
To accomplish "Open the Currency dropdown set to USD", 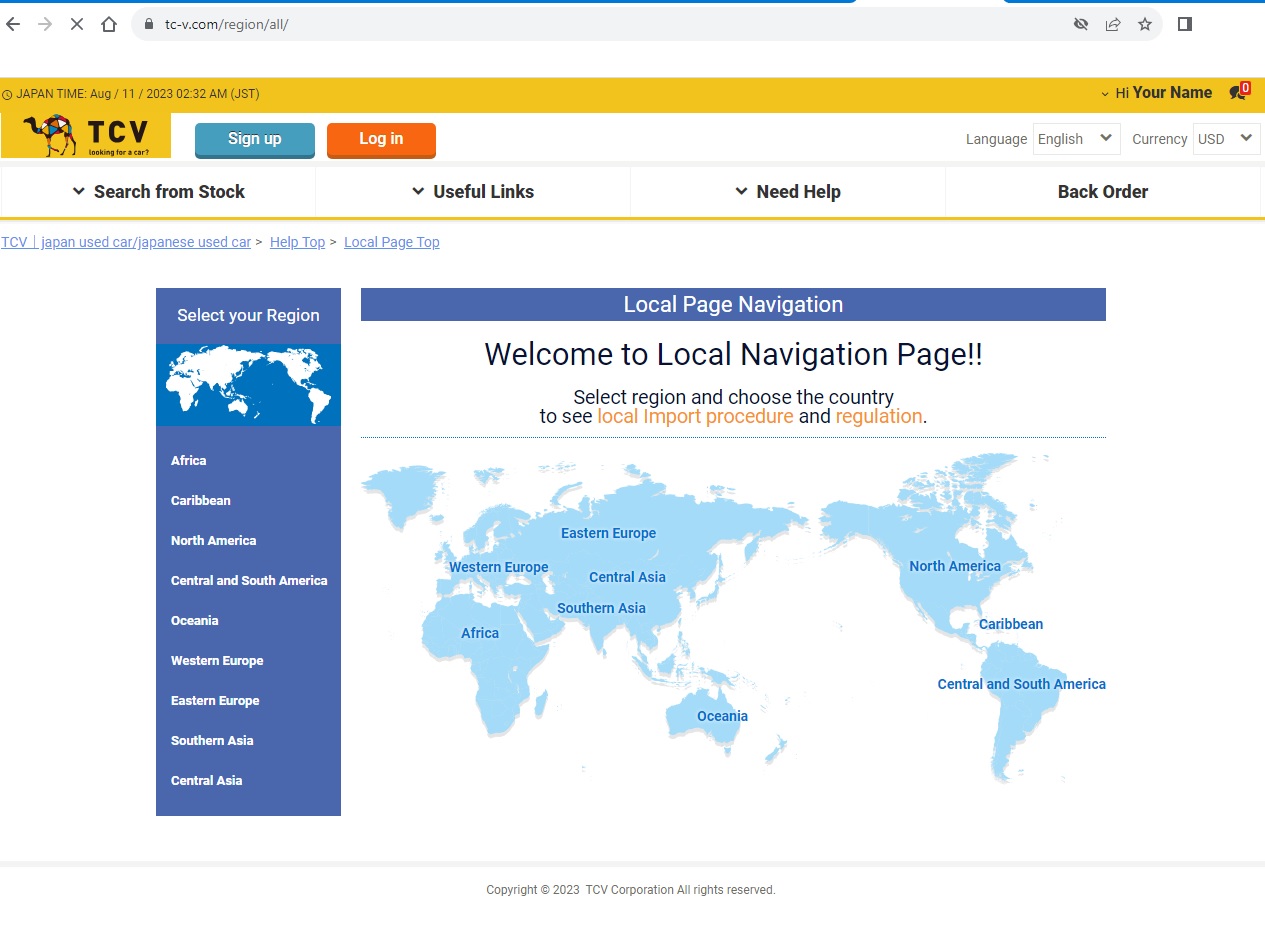I will tap(1226, 139).
